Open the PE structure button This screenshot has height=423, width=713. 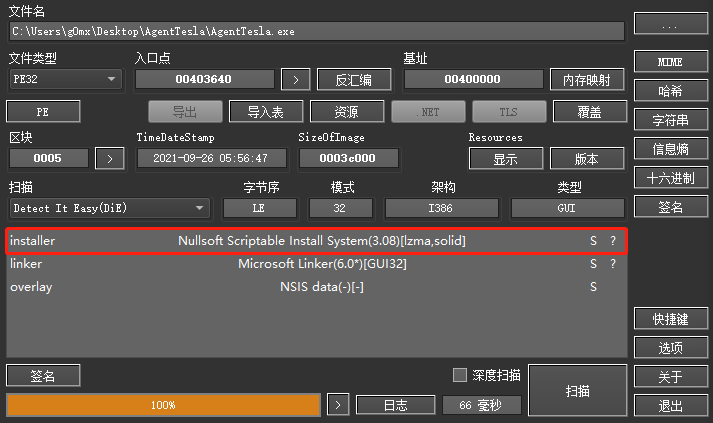(x=43, y=111)
